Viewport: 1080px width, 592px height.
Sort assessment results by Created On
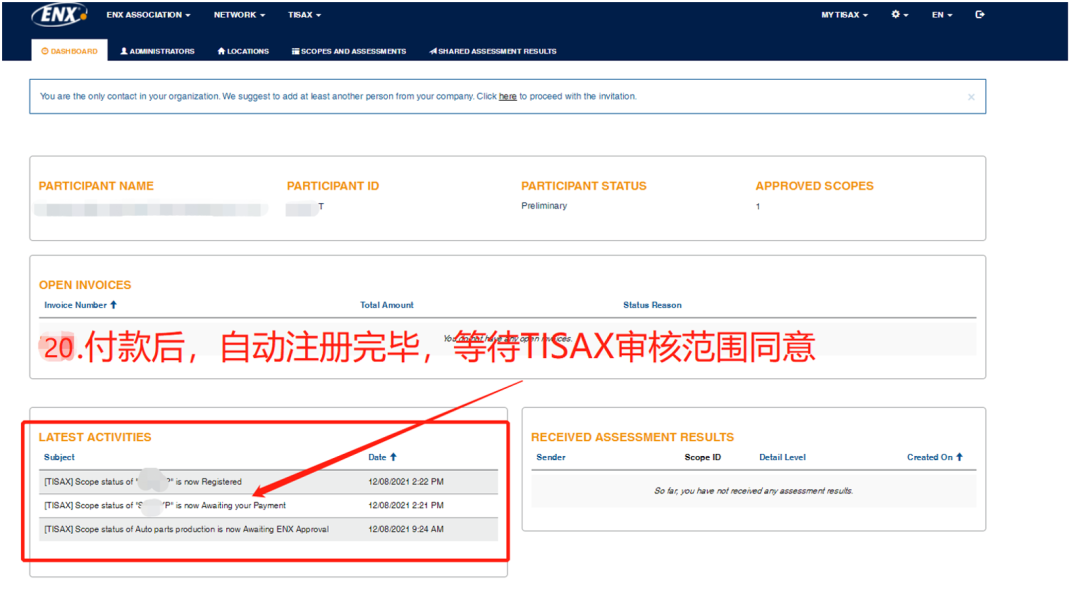(x=935, y=457)
